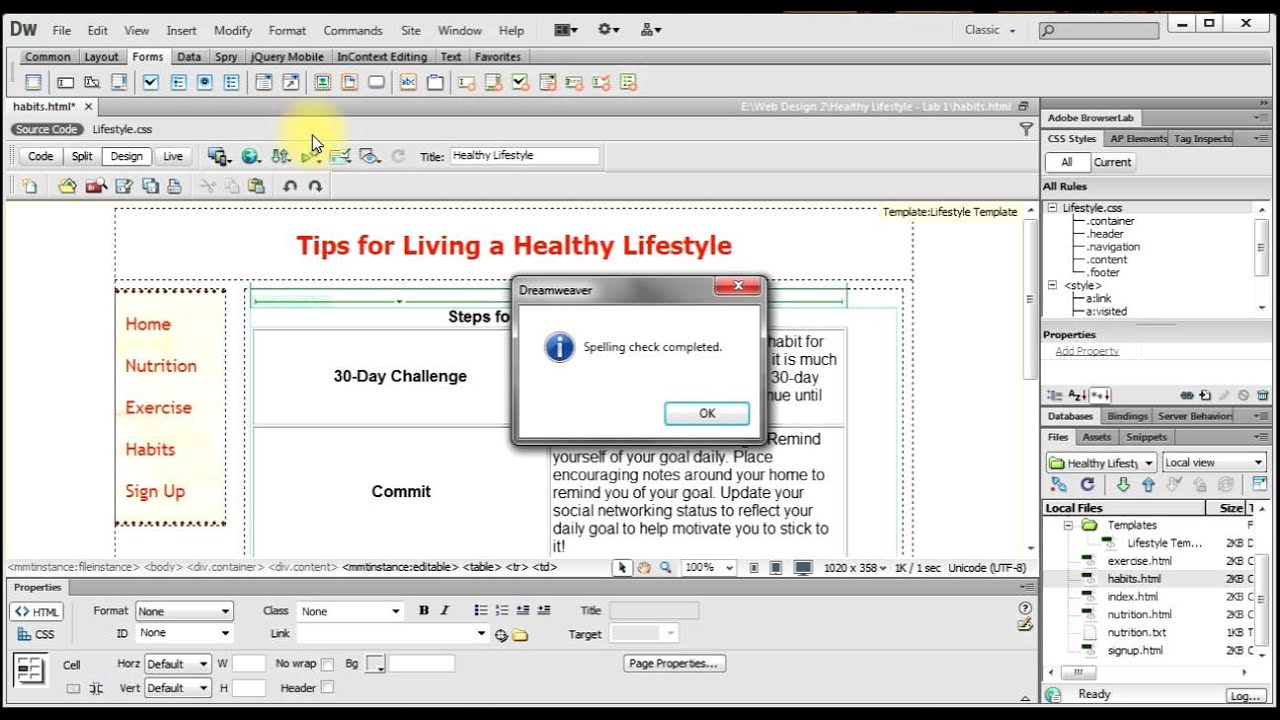This screenshot has width=1280, height=720.
Task: Click the Undo arrow in the Standard toolbar
Action: pos(290,185)
